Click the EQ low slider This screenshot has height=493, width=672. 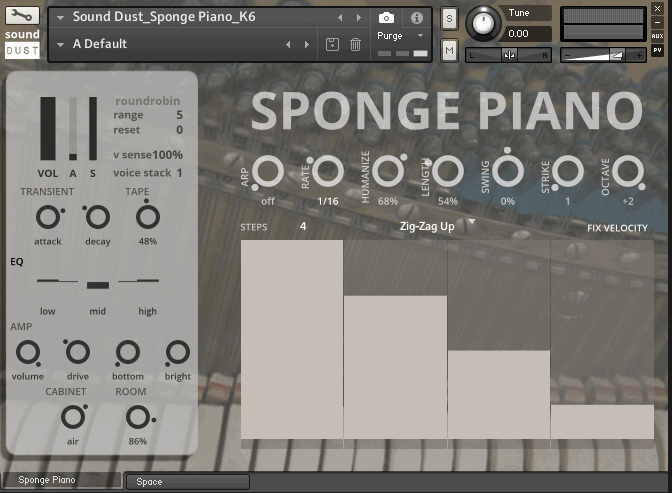(57, 281)
